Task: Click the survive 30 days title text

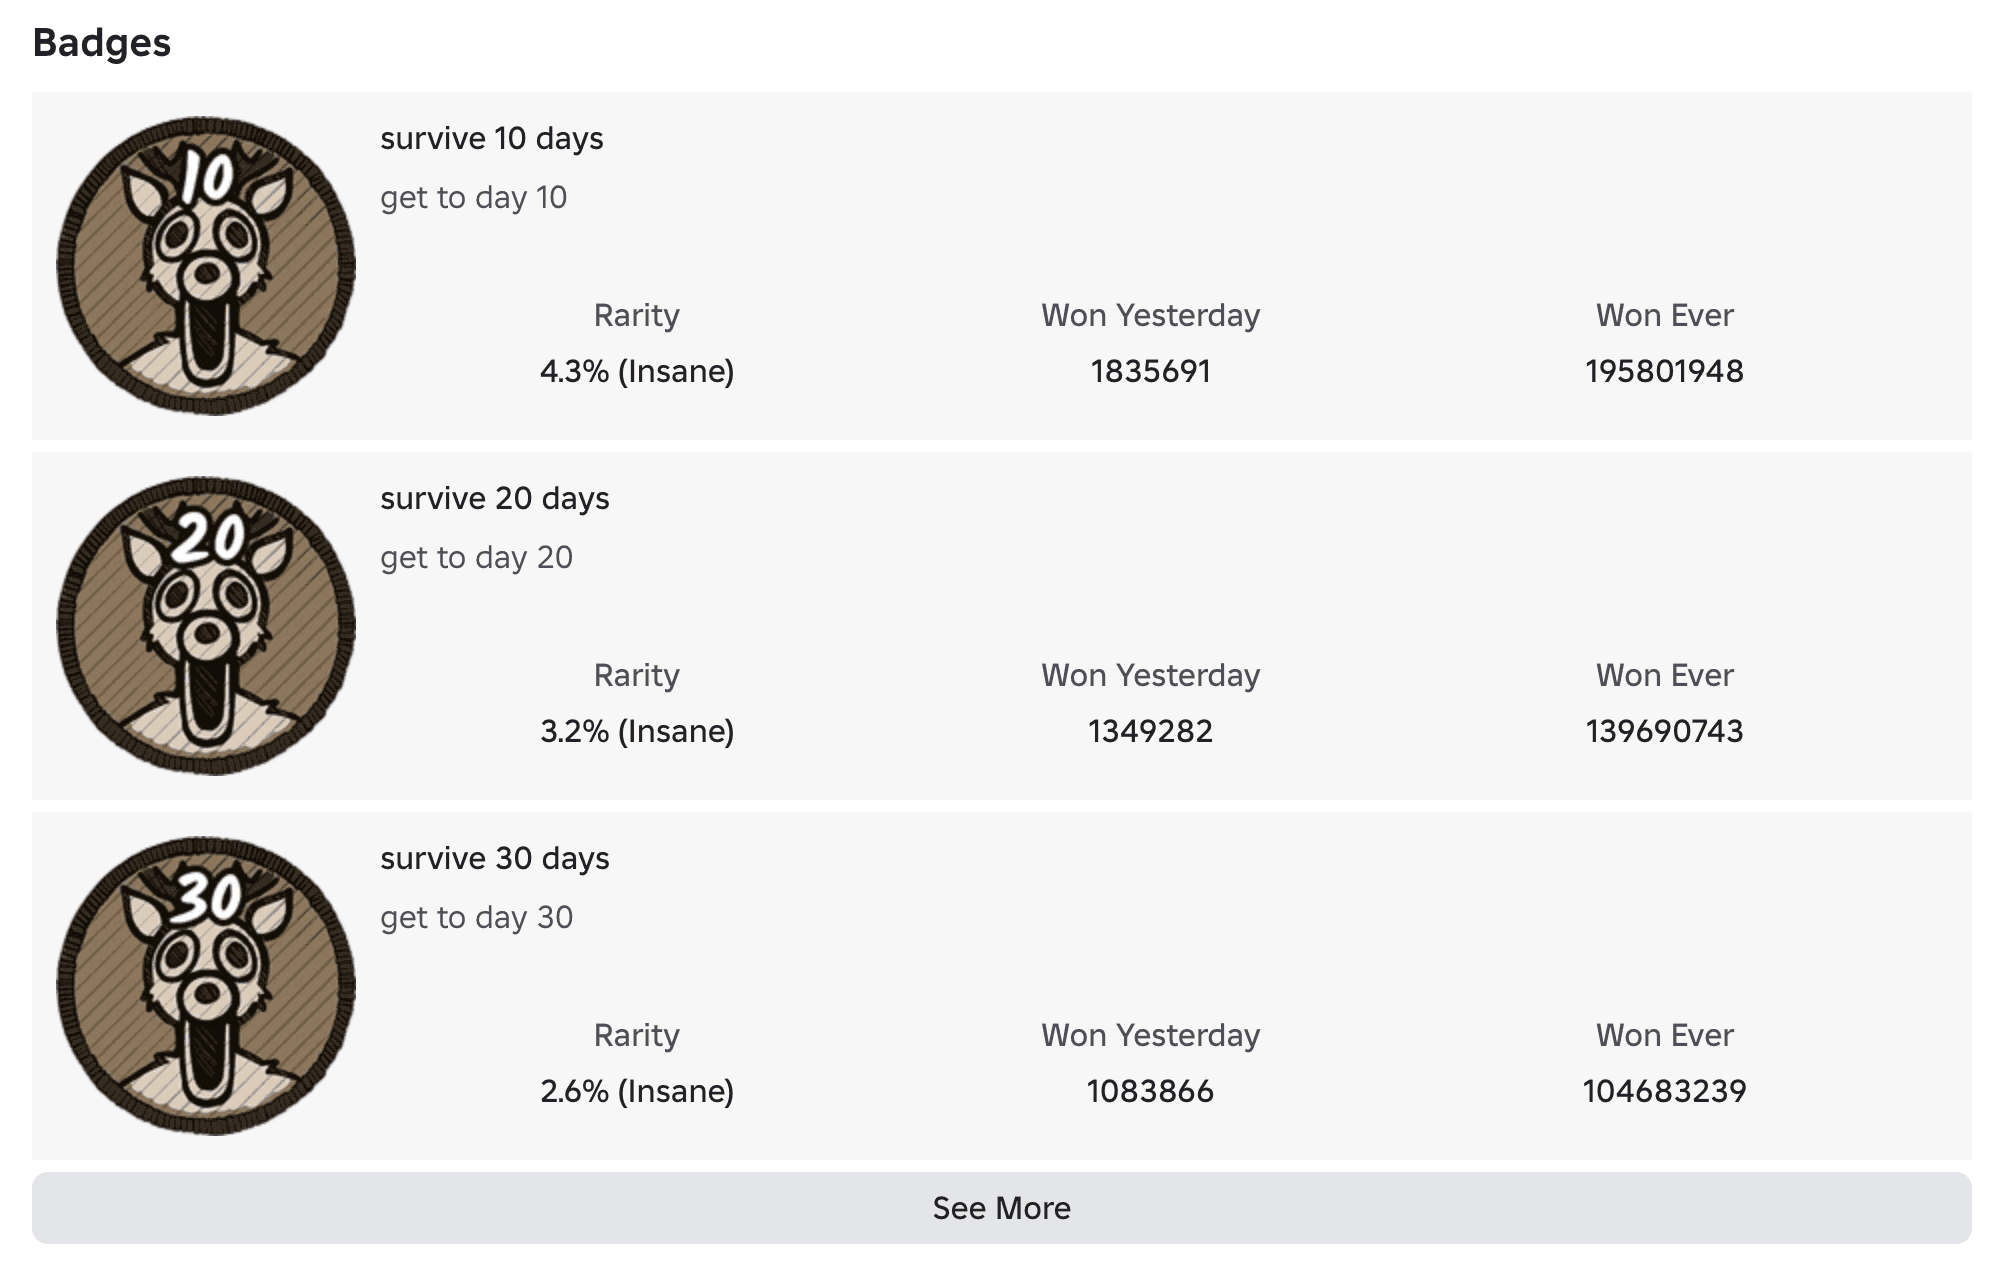Action: 494,858
